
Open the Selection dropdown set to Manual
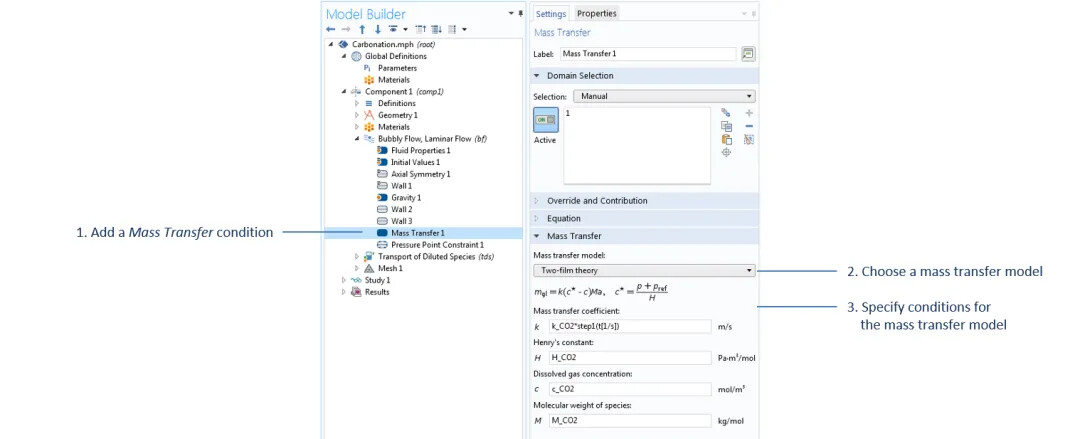664,96
